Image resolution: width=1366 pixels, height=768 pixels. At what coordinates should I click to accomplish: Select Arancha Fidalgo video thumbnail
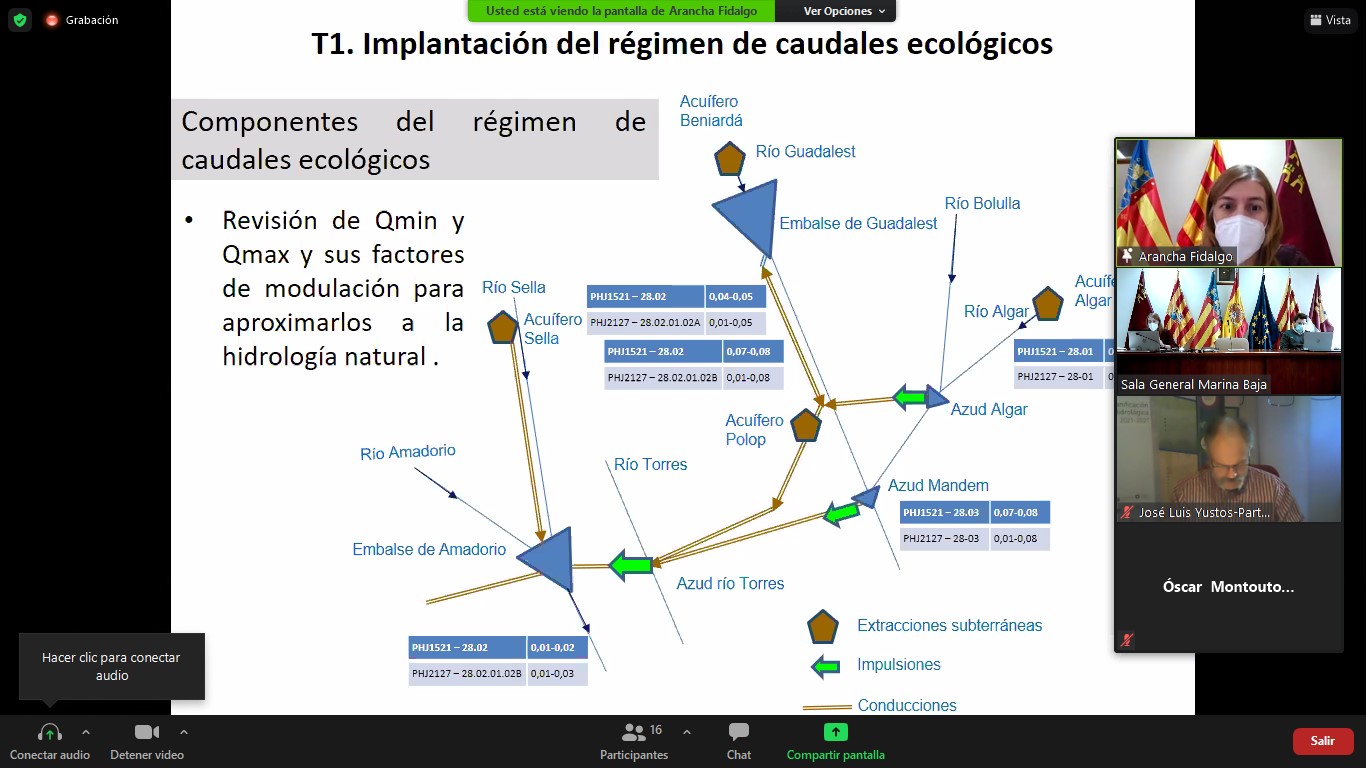[x=1229, y=203]
